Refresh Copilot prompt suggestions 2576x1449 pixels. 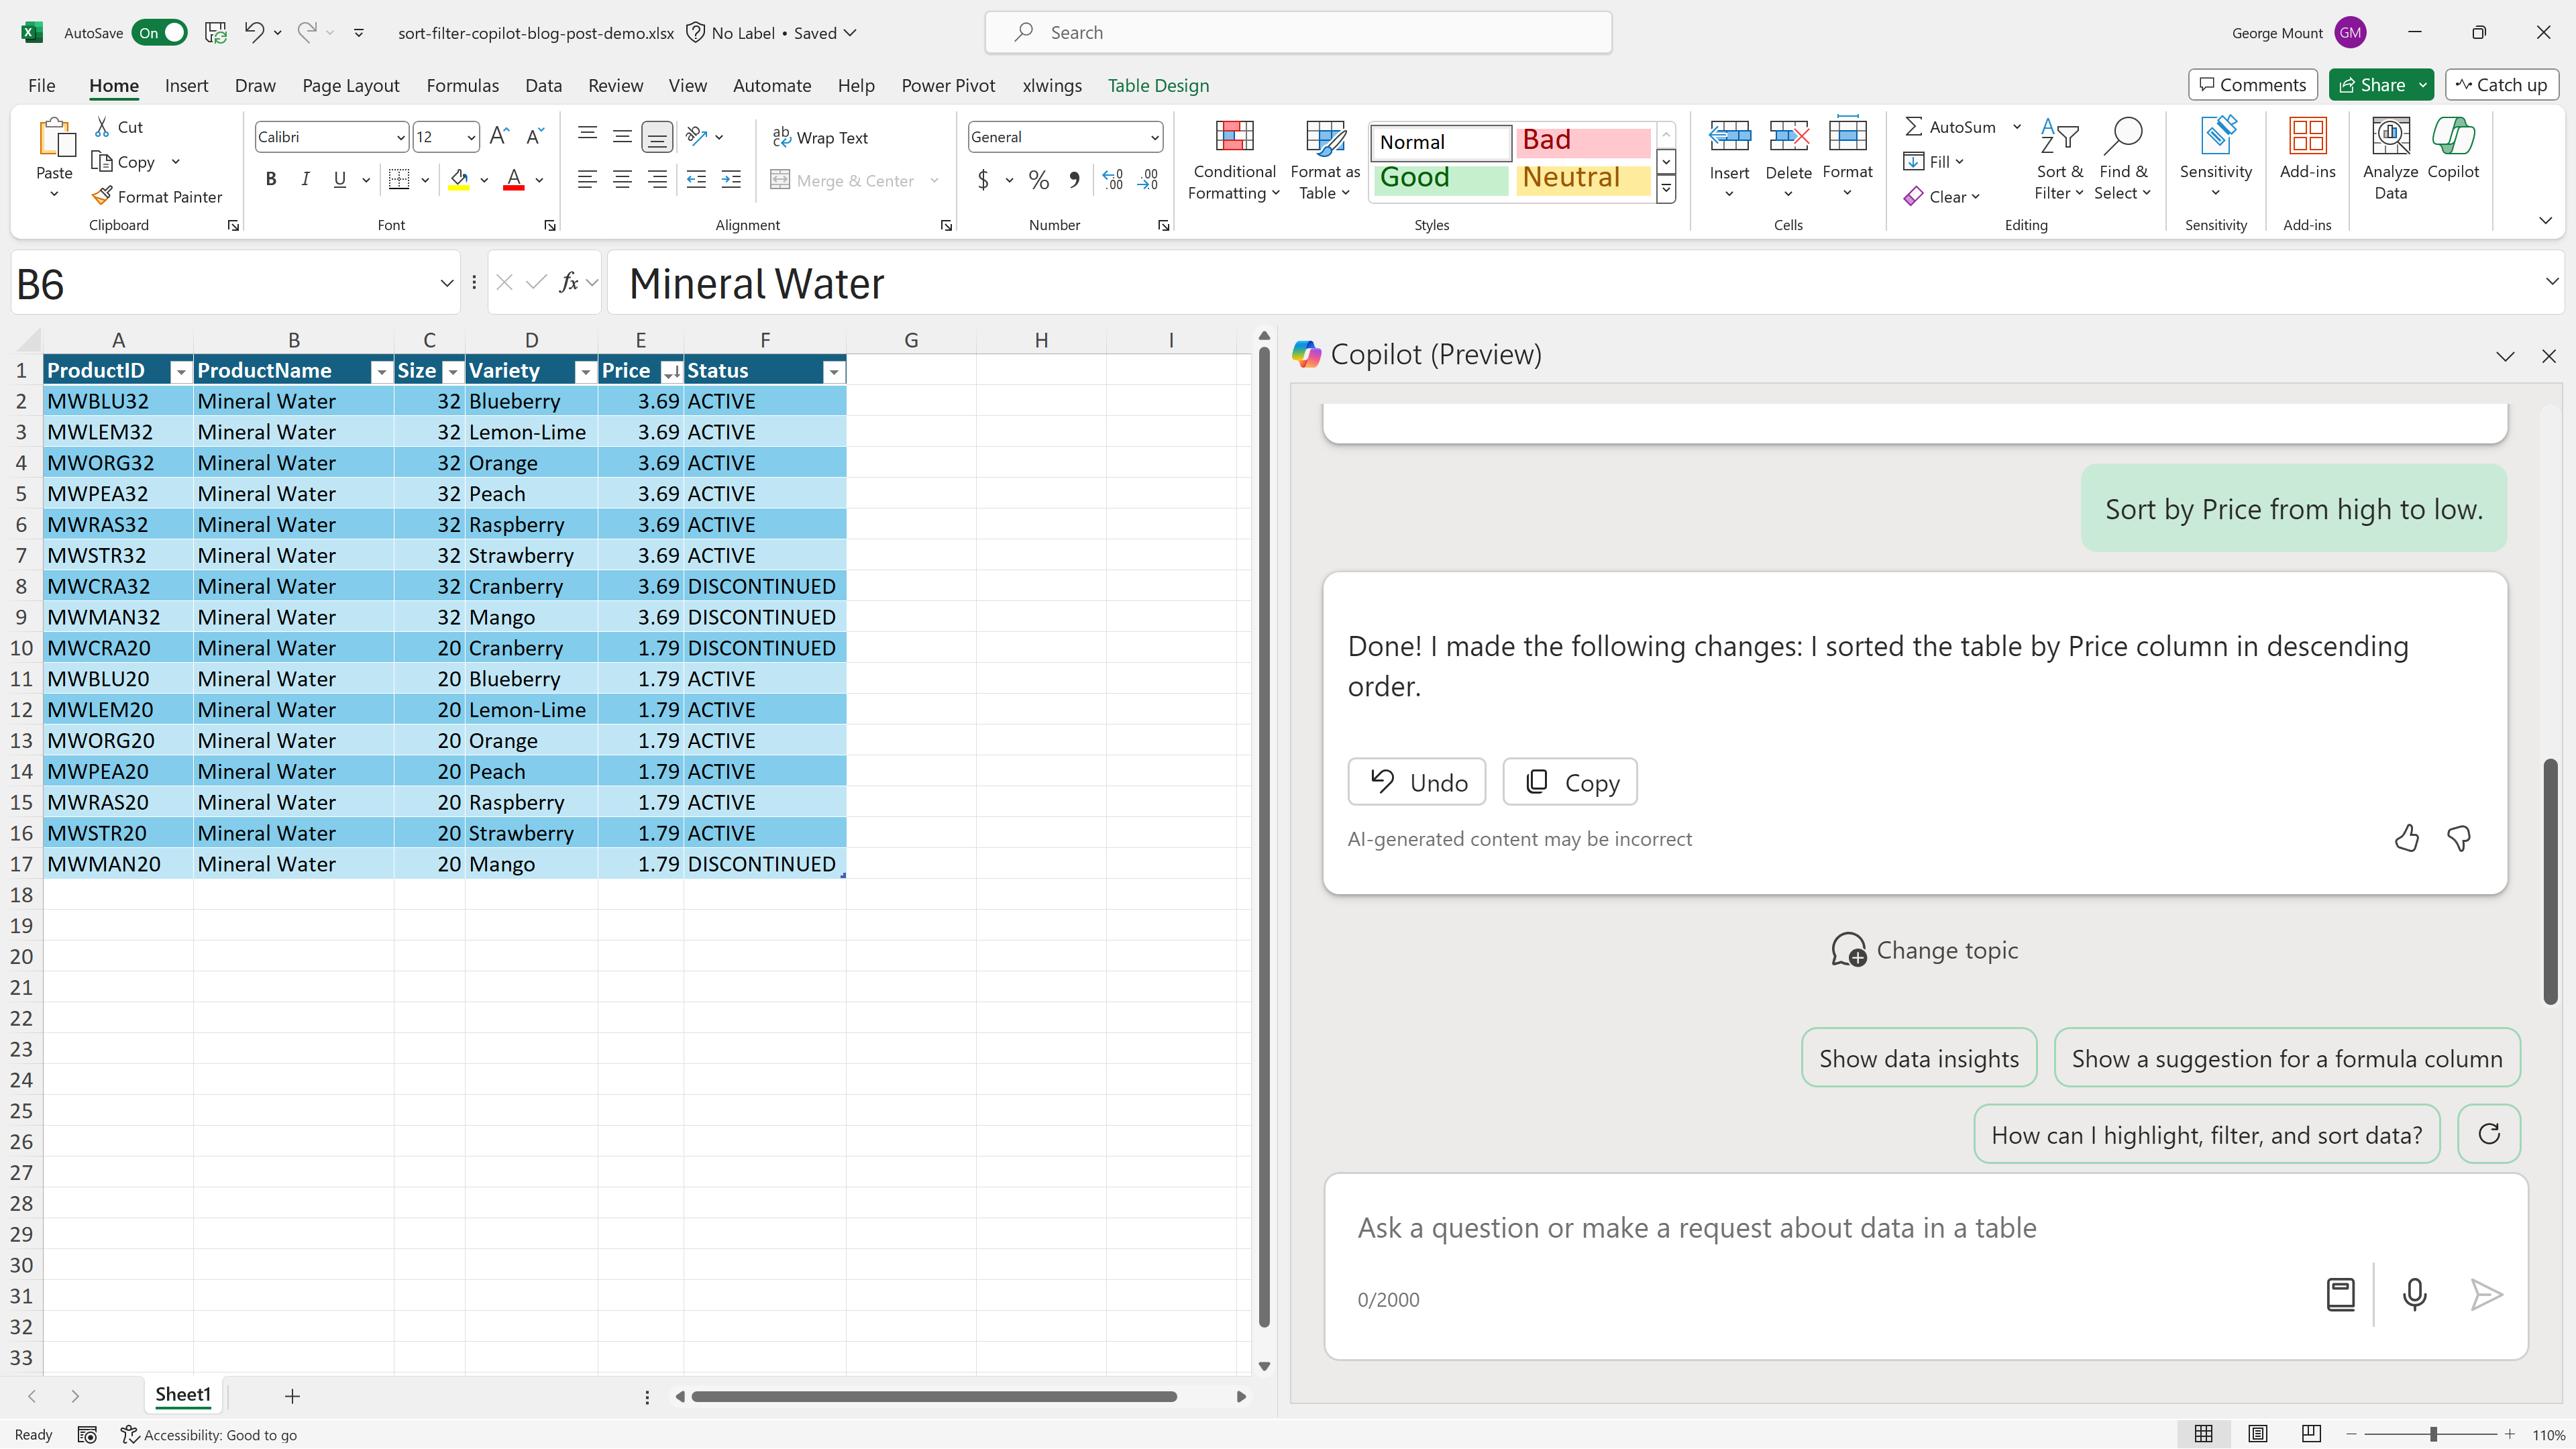2489,1134
